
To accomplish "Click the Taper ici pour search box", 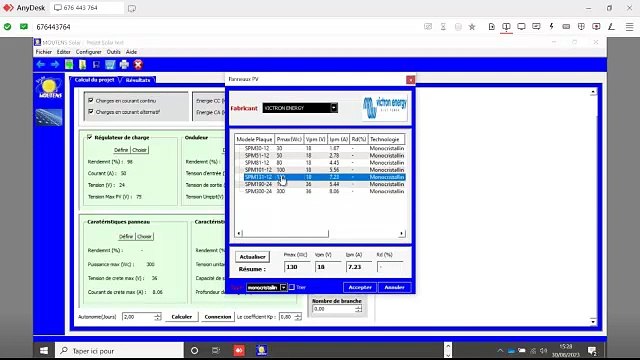I will (120, 351).
